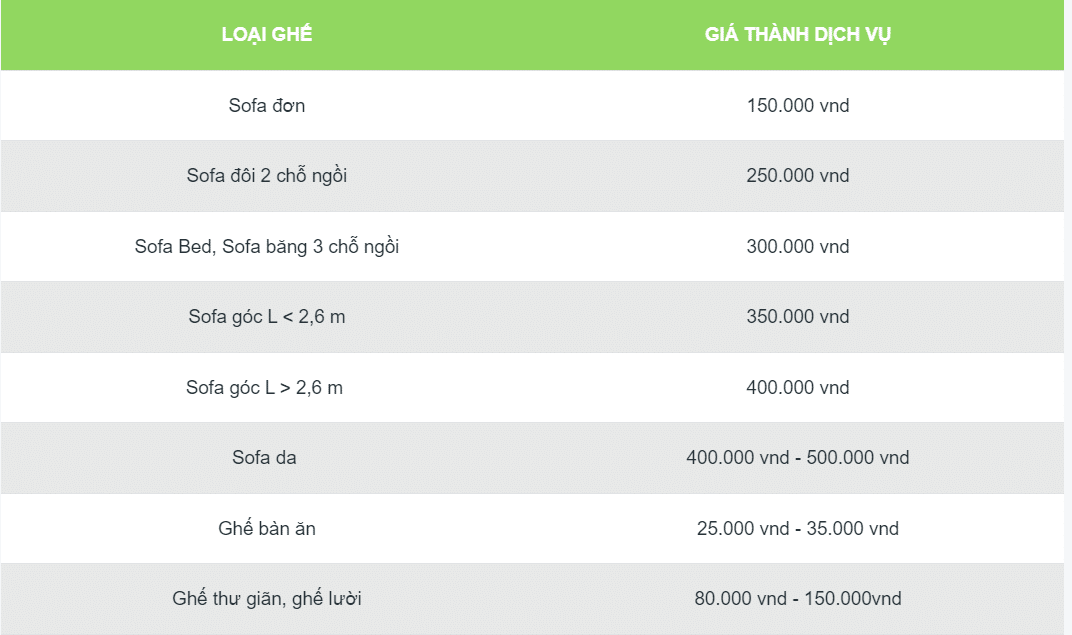Click the LOẠI GHẾ column header
Image resolution: width=1072 pixels, height=635 pixels.
[267, 34]
